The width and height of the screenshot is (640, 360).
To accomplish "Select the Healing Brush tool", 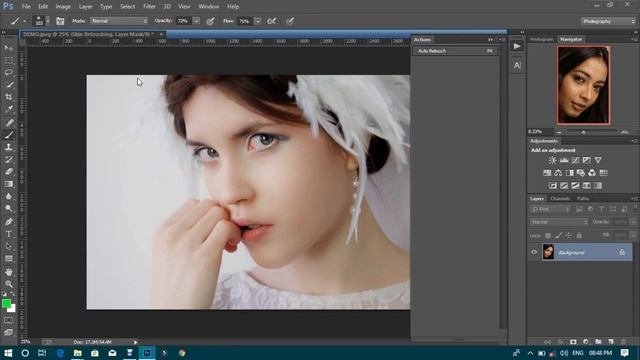I will (x=9, y=122).
